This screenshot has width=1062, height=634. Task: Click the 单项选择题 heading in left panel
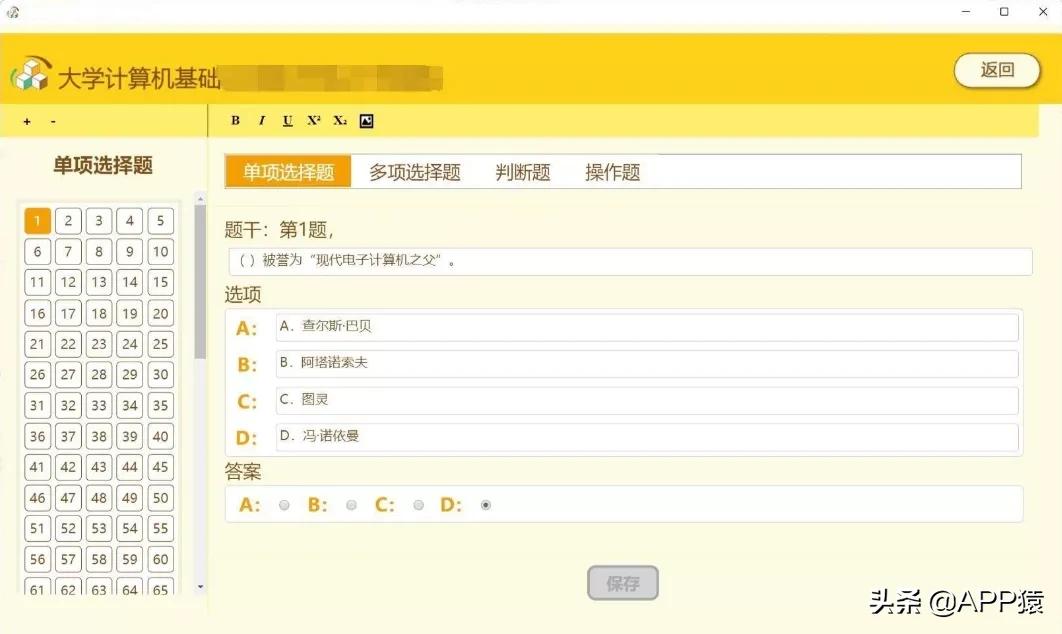[103, 165]
